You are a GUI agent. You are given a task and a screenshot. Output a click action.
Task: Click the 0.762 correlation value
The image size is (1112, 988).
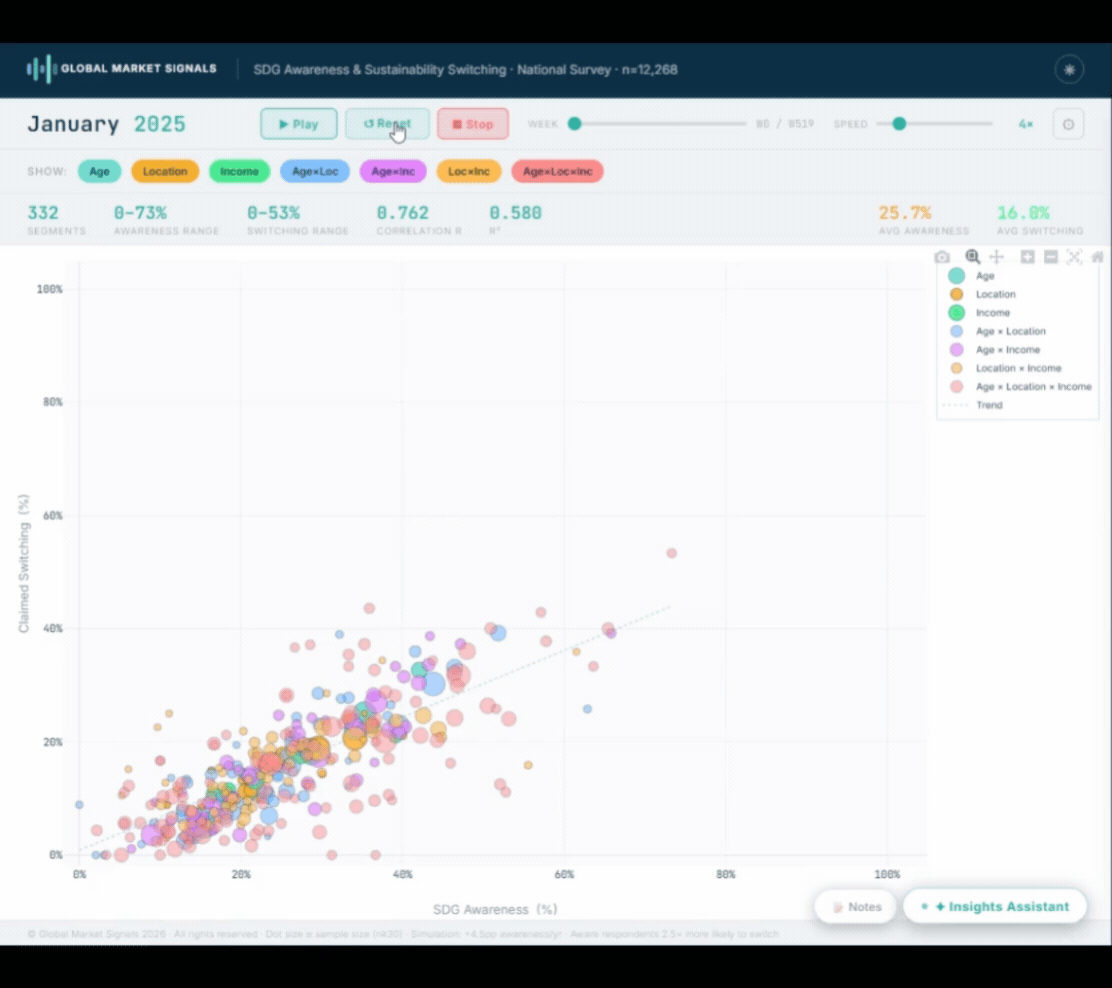(x=402, y=213)
